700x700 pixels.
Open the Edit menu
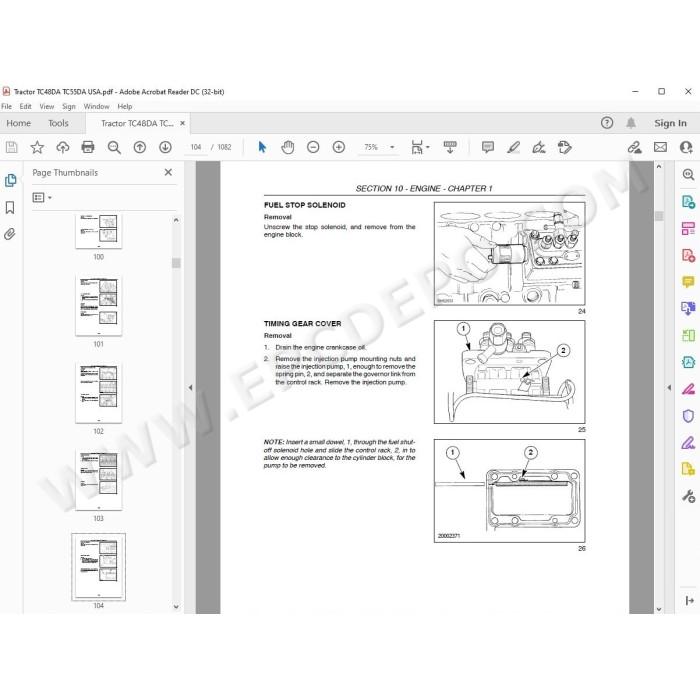(25, 106)
